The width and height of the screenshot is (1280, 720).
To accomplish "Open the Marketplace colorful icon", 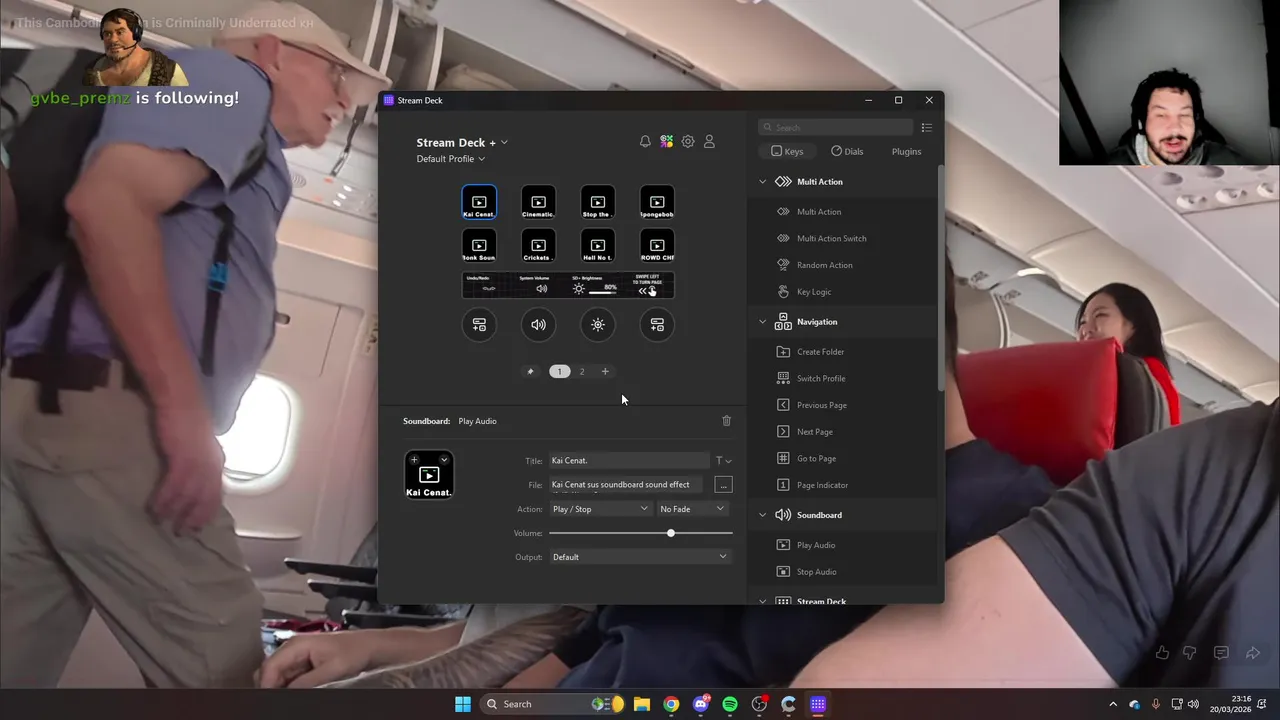I will point(666,142).
